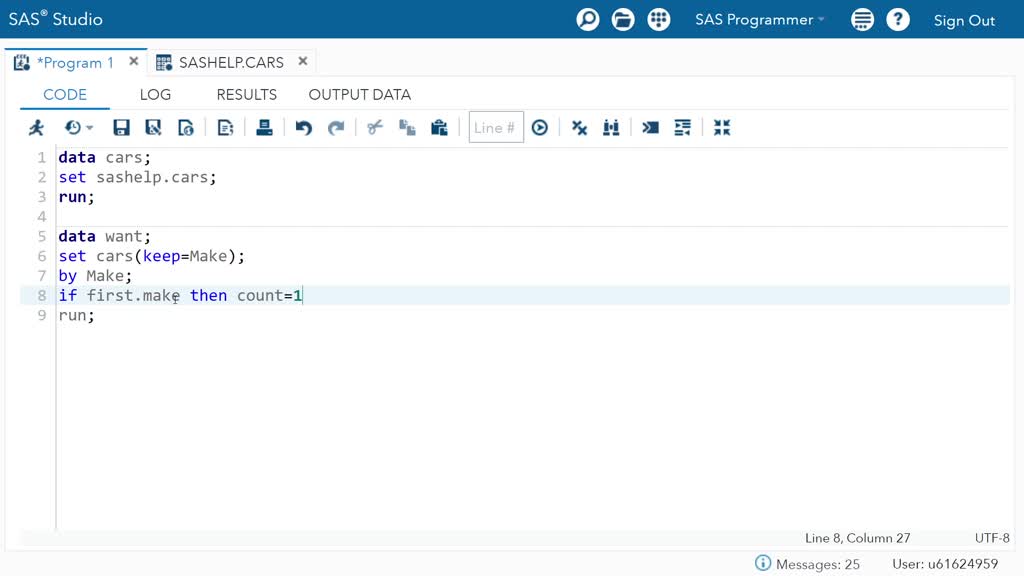
Task: Expand the submission history dropdown
Action: coord(78,127)
